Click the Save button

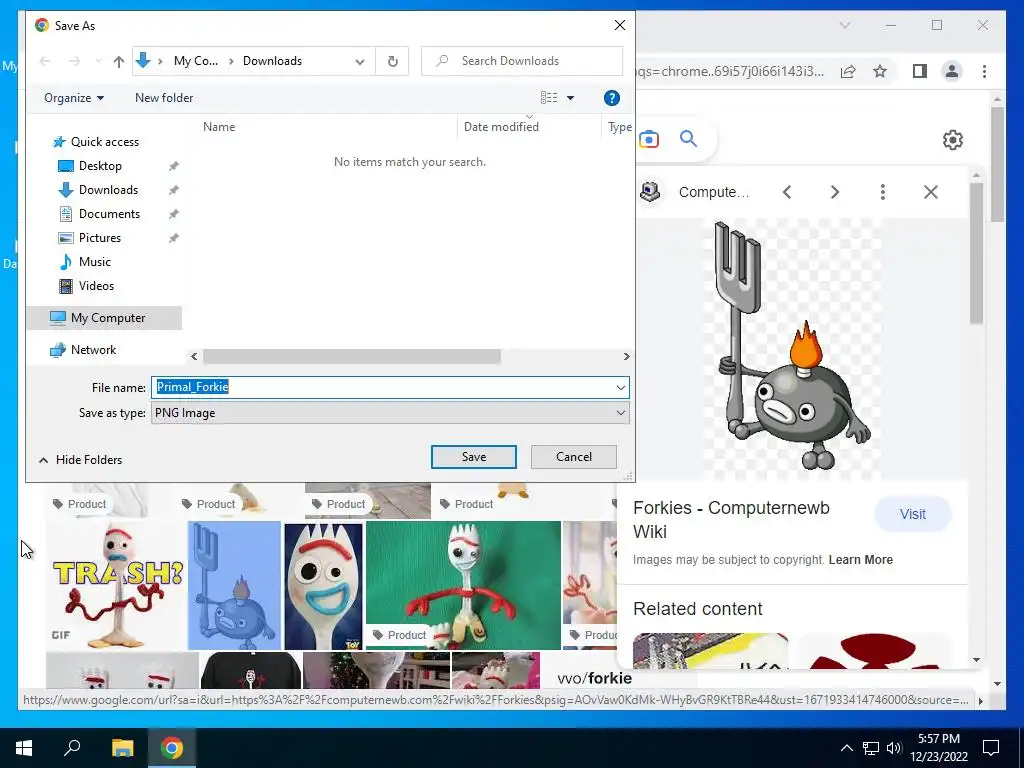pyautogui.click(x=473, y=457)
